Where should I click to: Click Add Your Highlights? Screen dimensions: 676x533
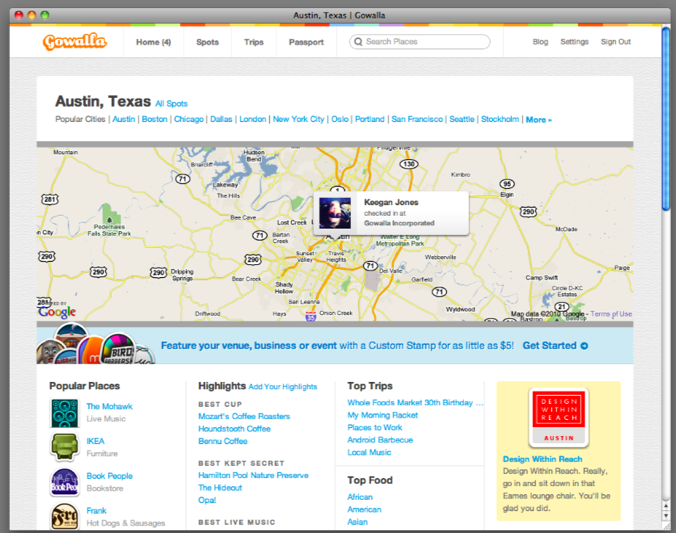point(283,387)
